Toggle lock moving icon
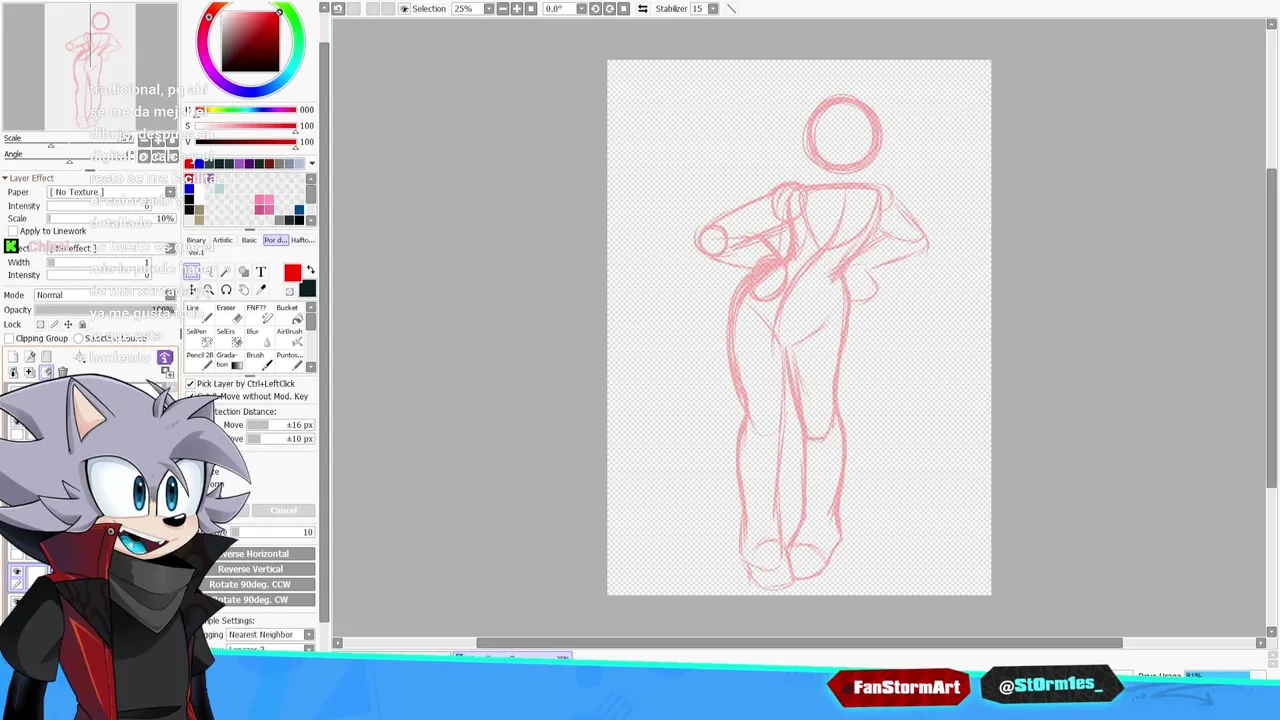This screenshot has height=720, width=1280. (x=68, y=325)
